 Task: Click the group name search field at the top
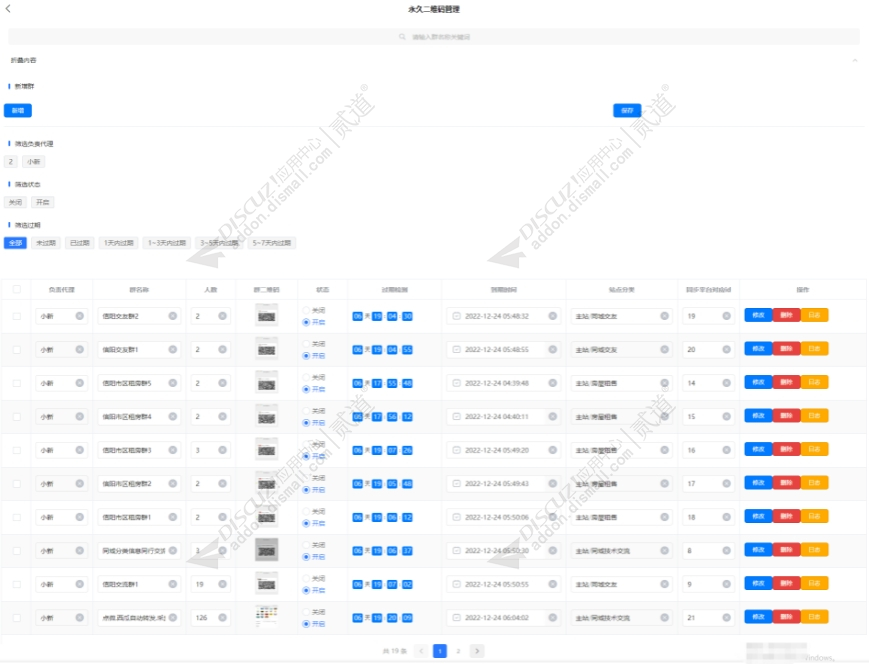point(434,37)
